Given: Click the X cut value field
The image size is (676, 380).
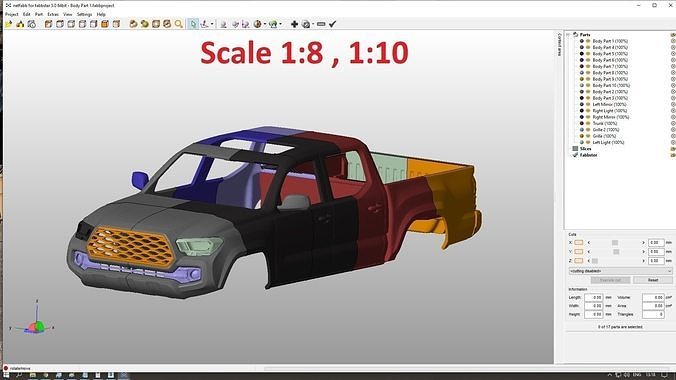Looking at the screenshot, I should 656,243.
